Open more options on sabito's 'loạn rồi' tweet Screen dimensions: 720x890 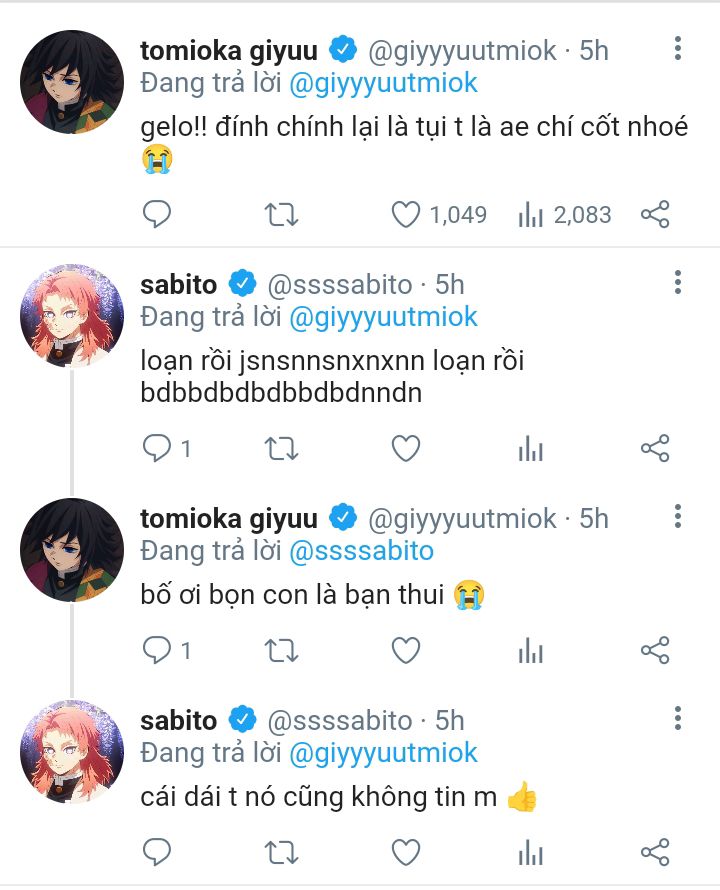(678, 283)
